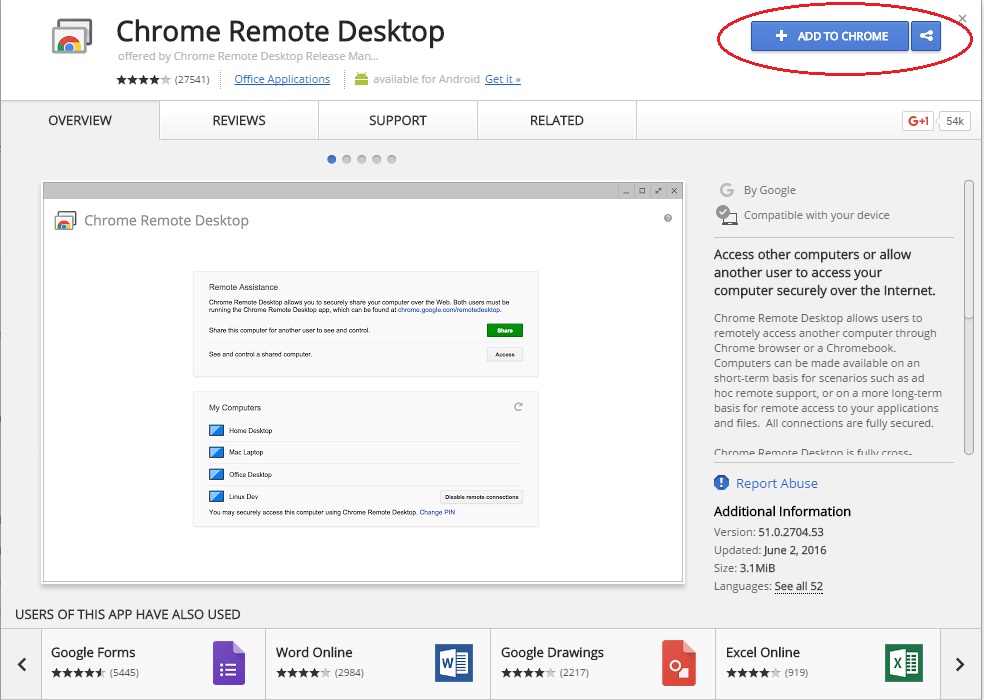The image size is (984, 700).
Task: Click the offered by Chrome Remote Desktop text
Action: click(x=248, y=56)
